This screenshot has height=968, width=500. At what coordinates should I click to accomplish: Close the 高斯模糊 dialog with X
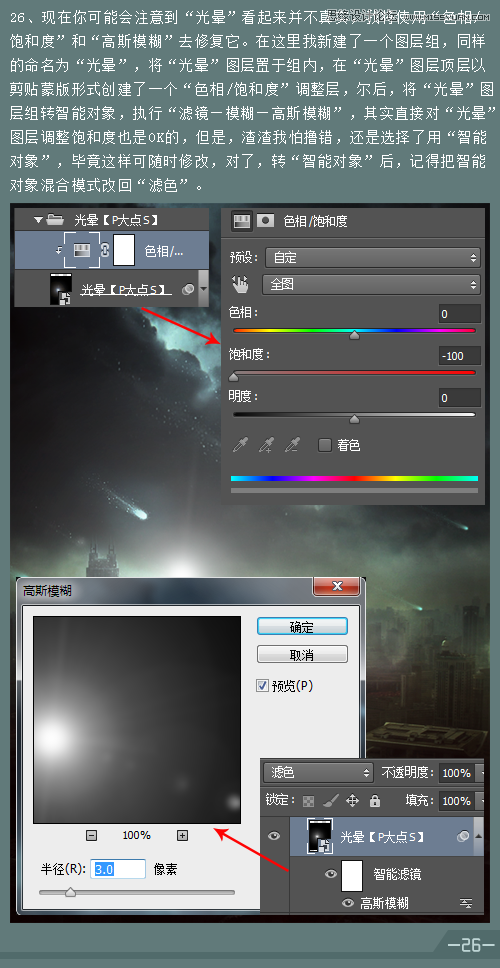[x=336, y=586]
